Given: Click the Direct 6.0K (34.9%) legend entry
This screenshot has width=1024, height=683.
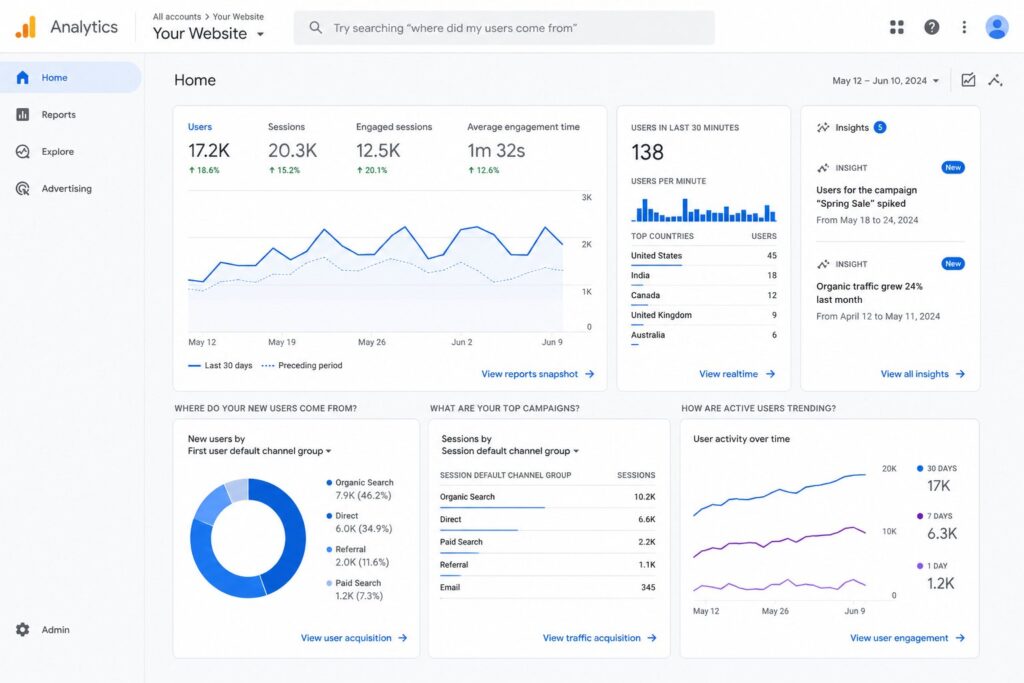Looking at the screenshot, I should 359,522.
